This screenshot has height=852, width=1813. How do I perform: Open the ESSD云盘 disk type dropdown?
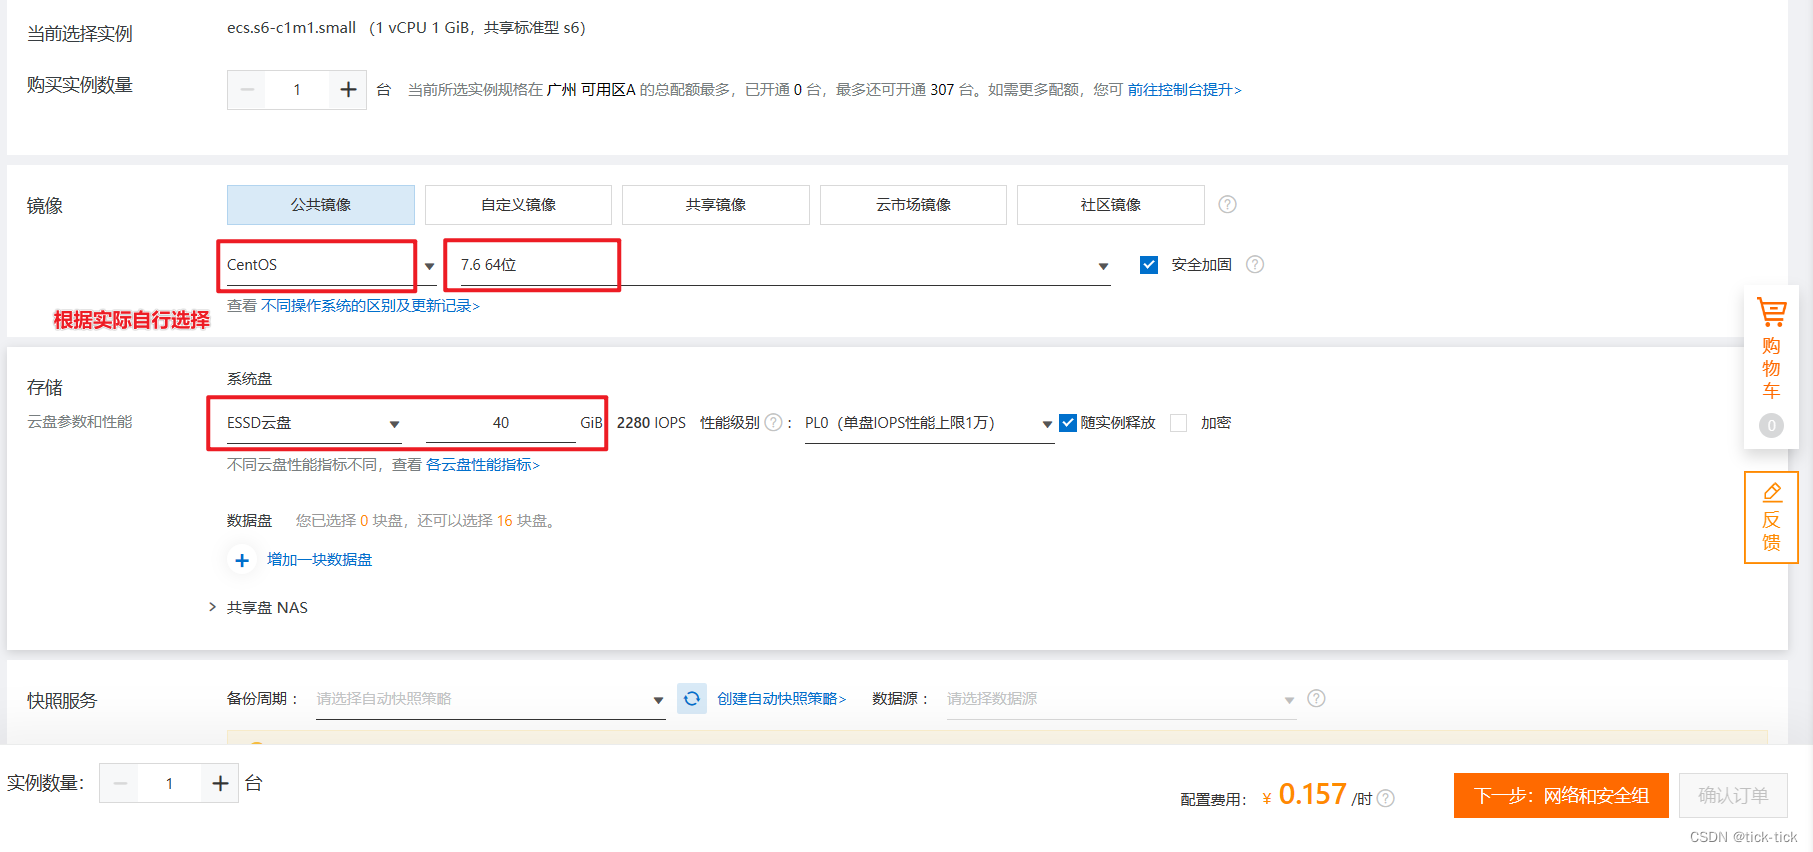[x=314, y=423]
